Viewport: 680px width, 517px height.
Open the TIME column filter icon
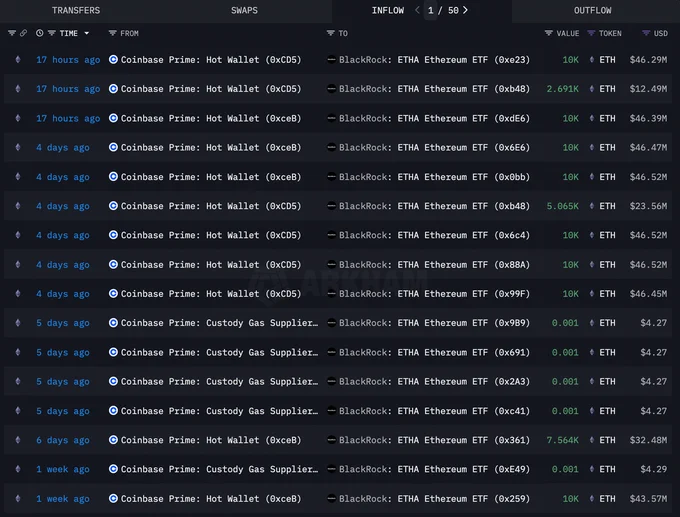tap(51, 33)
